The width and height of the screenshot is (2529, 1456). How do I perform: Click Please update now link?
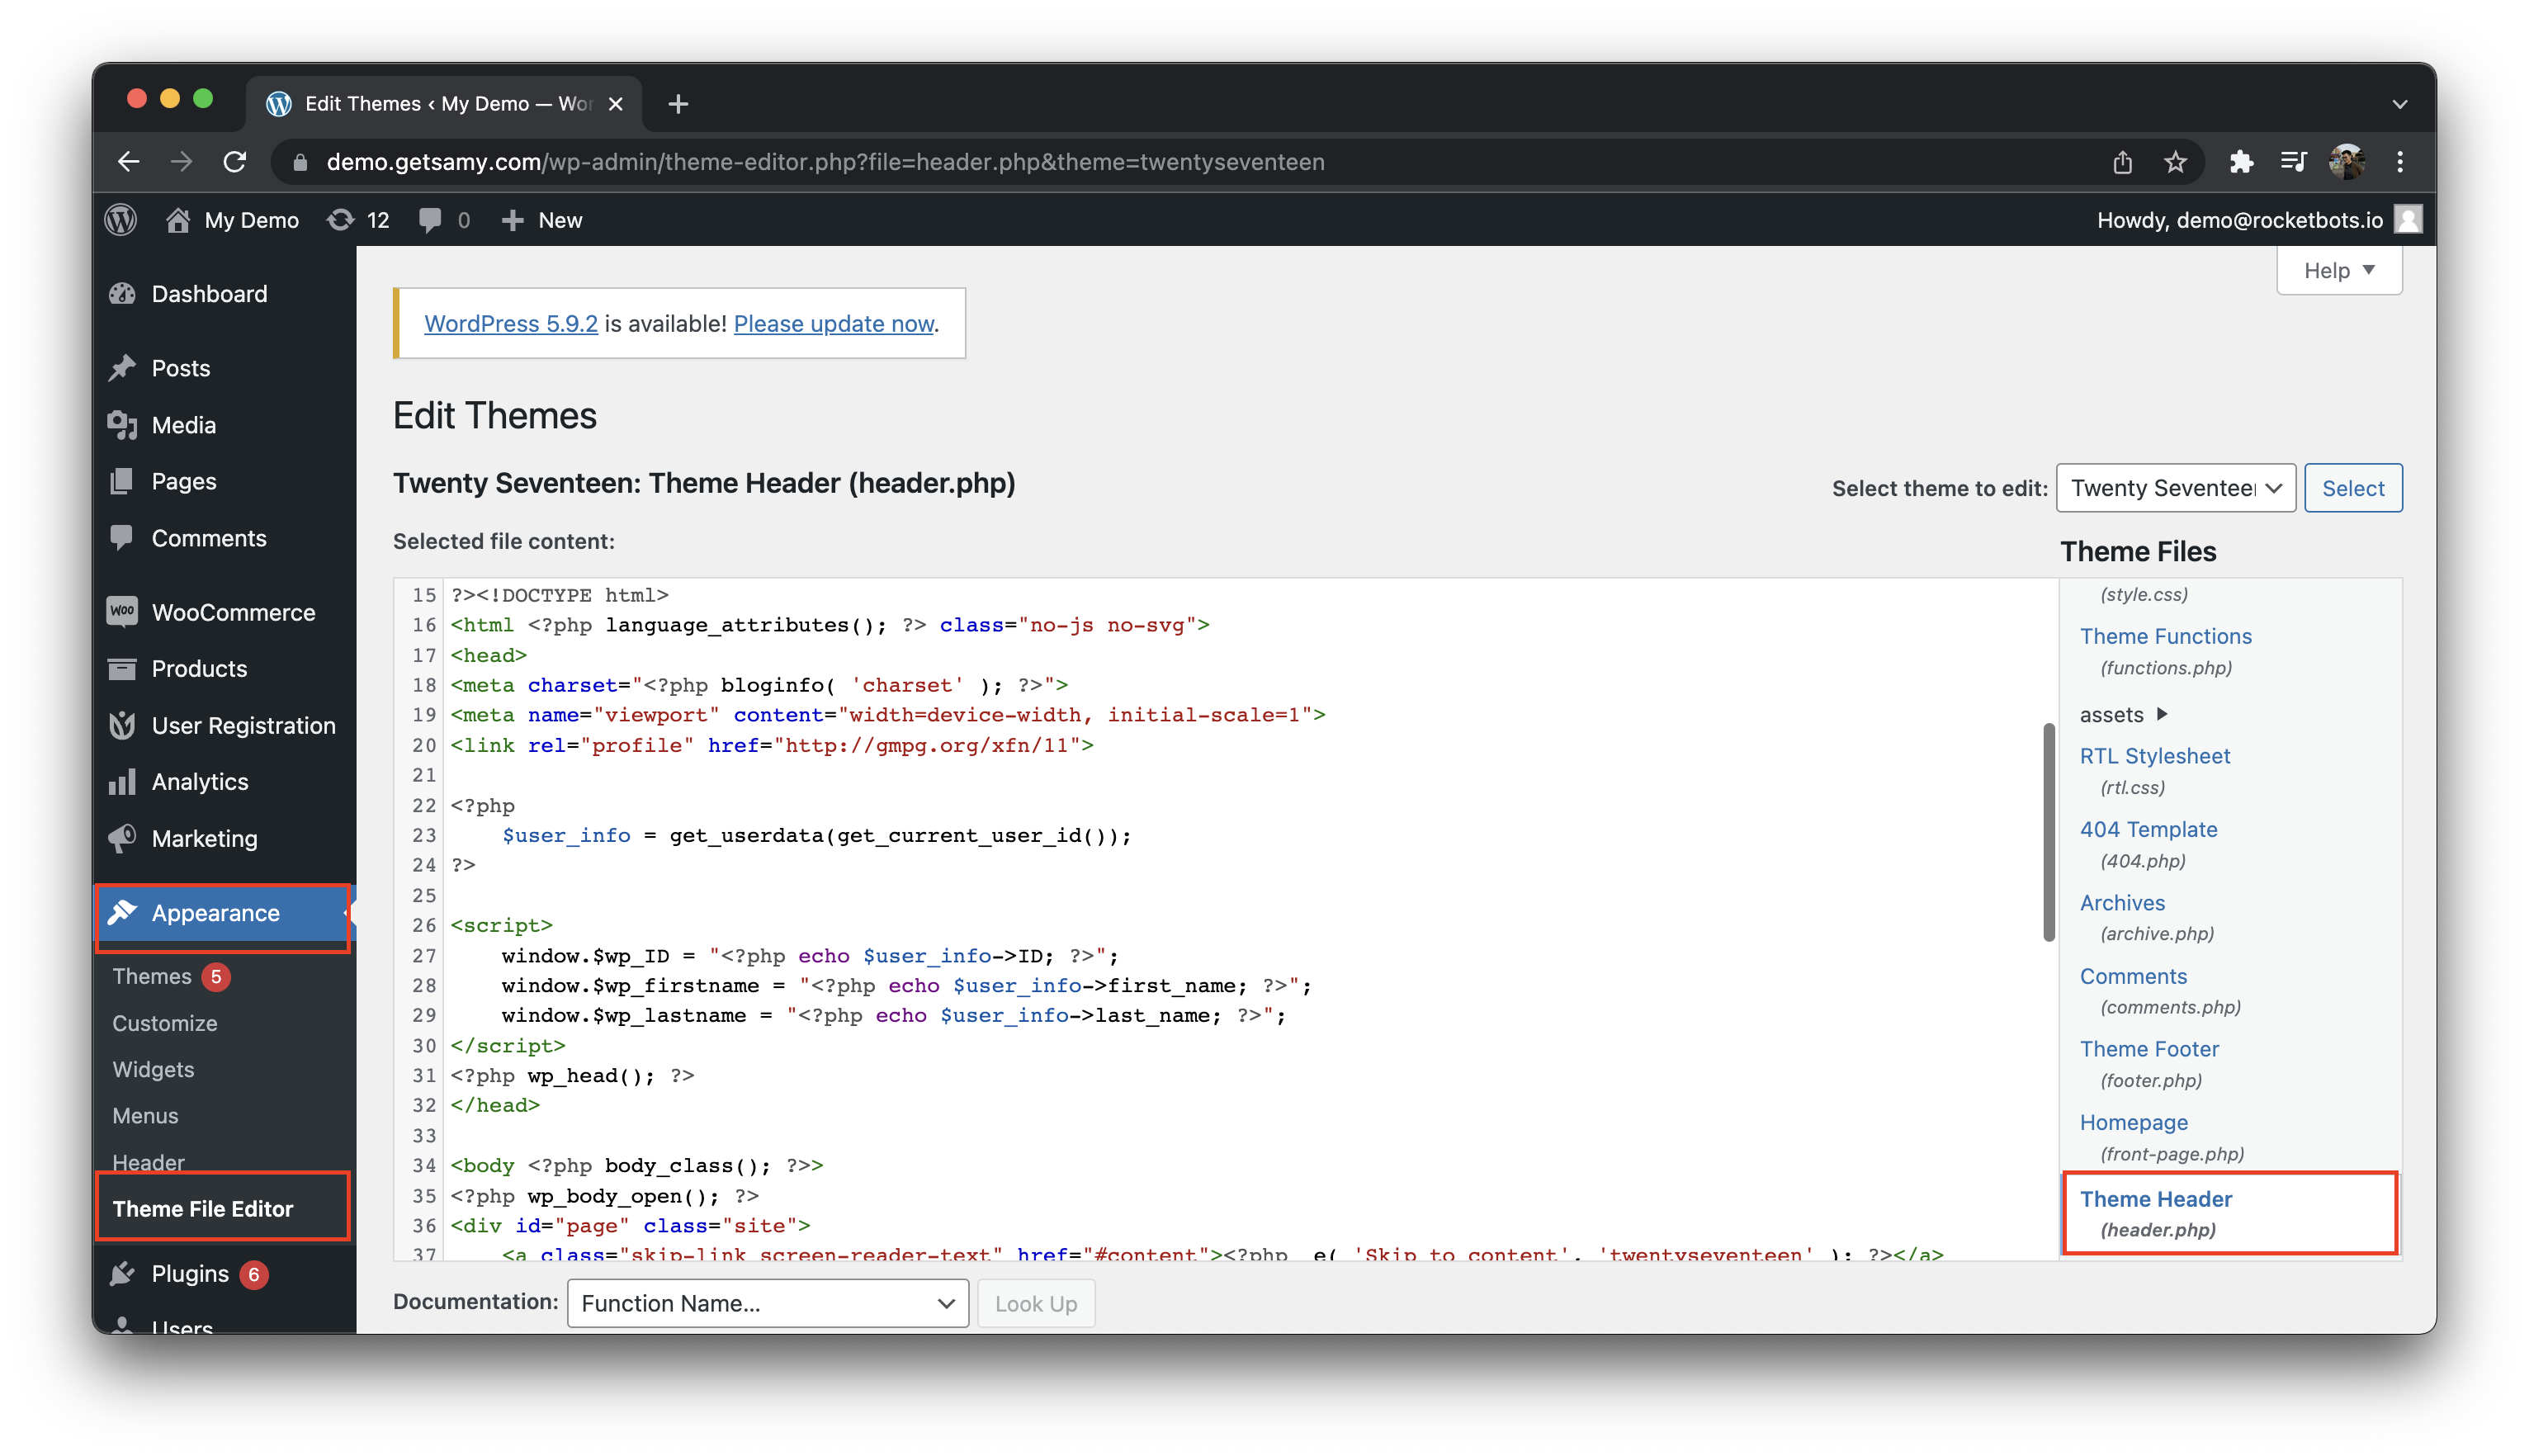coord(832,324)
